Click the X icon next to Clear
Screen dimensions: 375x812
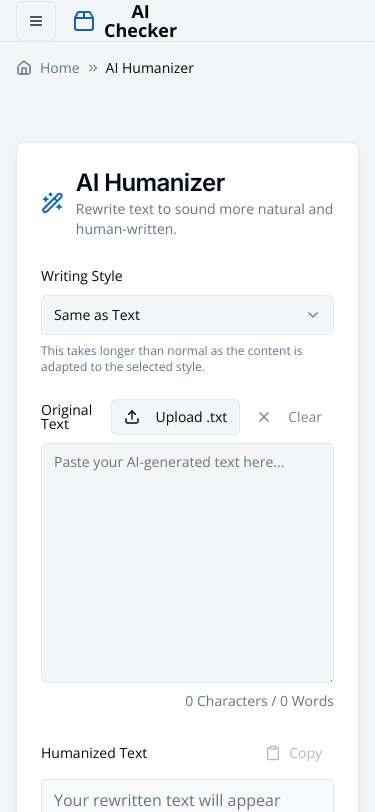point(264,417)
